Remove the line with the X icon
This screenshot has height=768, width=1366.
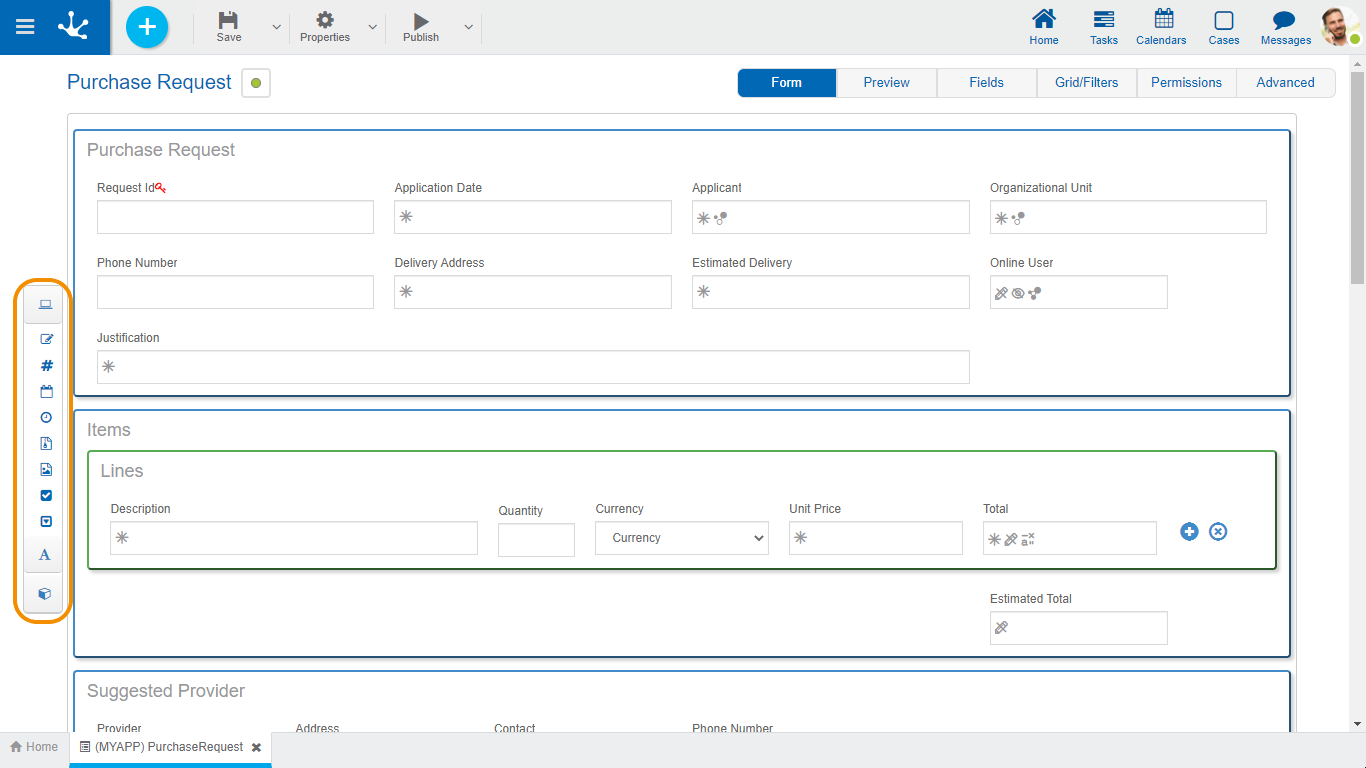pyautogui.click(x=1218, y=532)
